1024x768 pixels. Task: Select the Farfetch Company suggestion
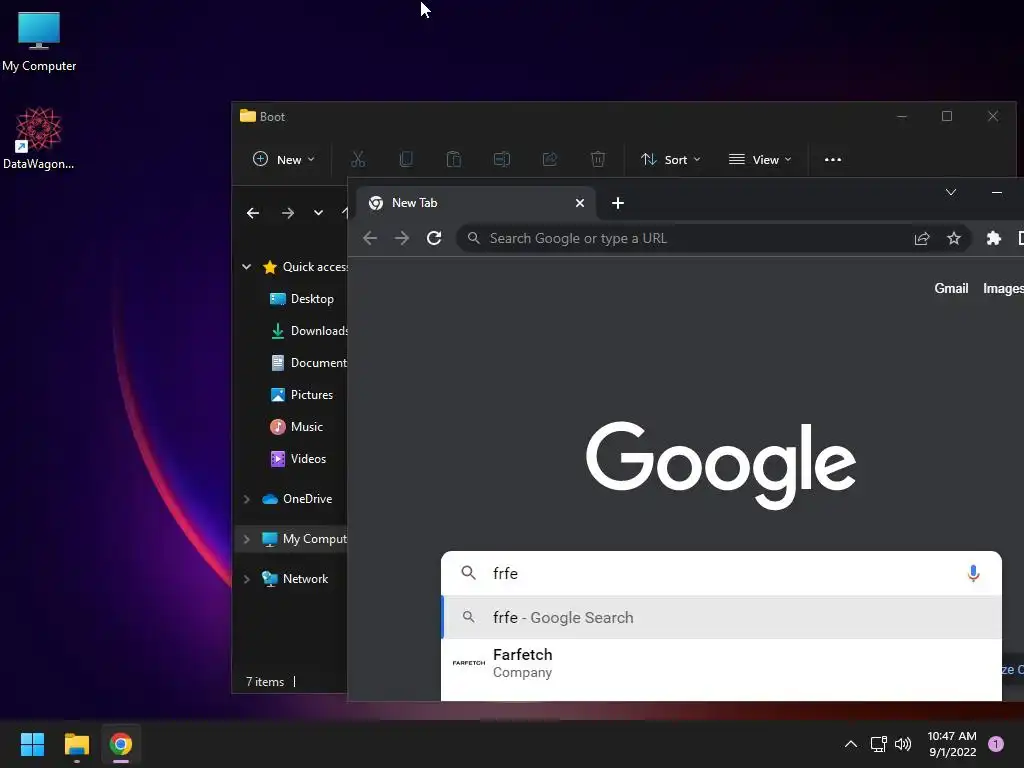(721, 663)
